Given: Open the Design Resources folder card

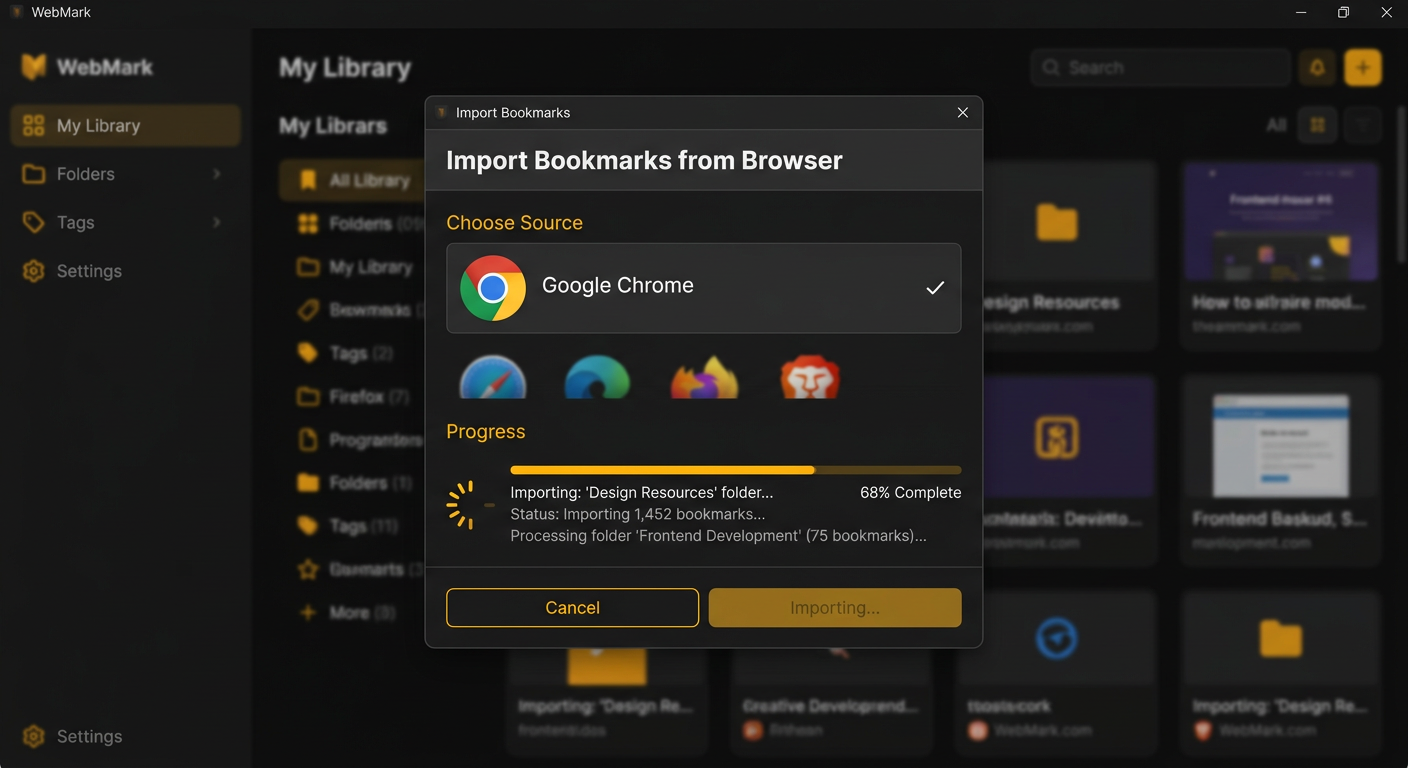Looking at the screenshot, I should pyautogui.click(x=1056, y=255).
